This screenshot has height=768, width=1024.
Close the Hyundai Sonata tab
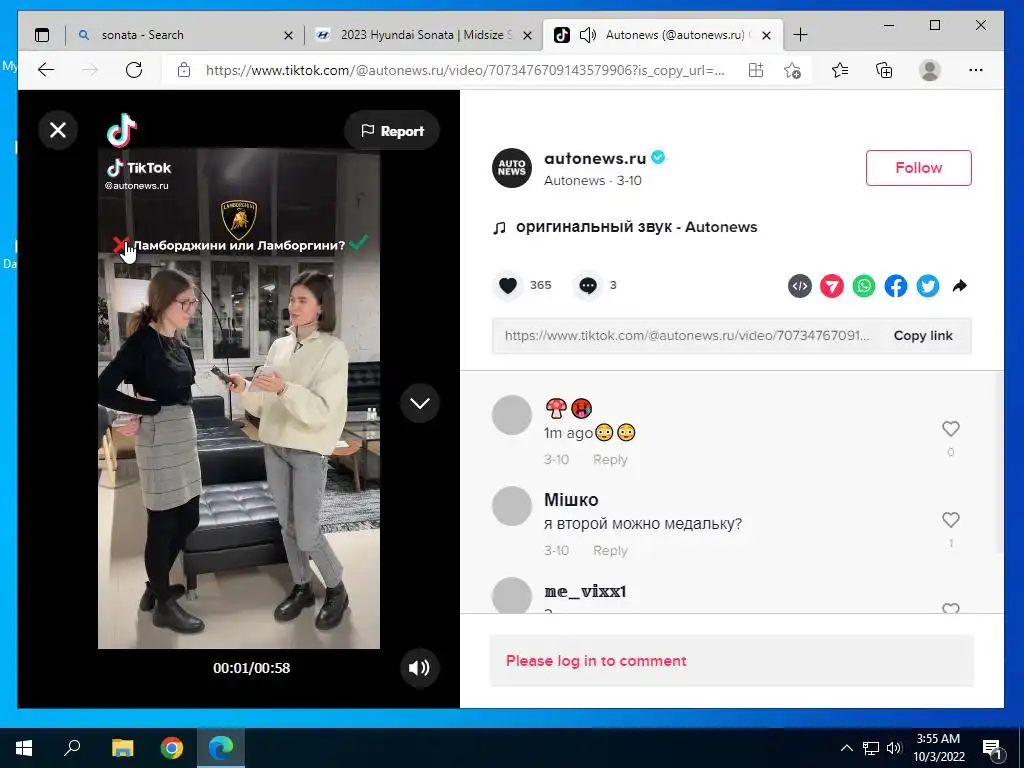tap(528, 36)
